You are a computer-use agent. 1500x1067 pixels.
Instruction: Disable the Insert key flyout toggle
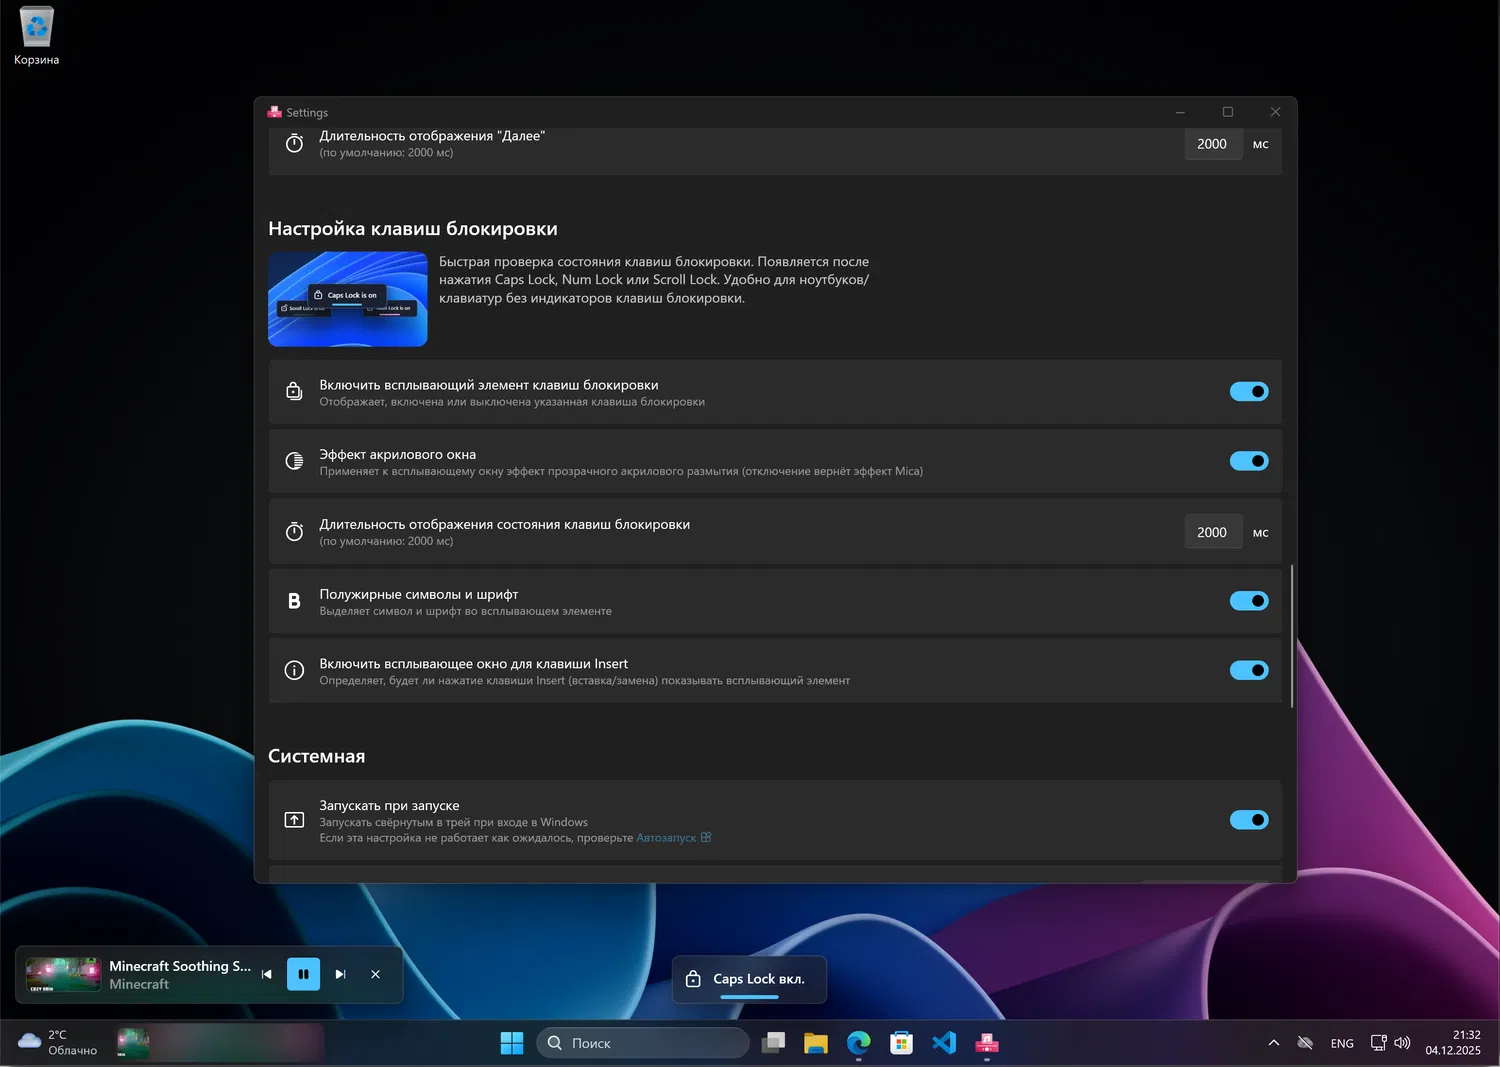[1248, 670]
